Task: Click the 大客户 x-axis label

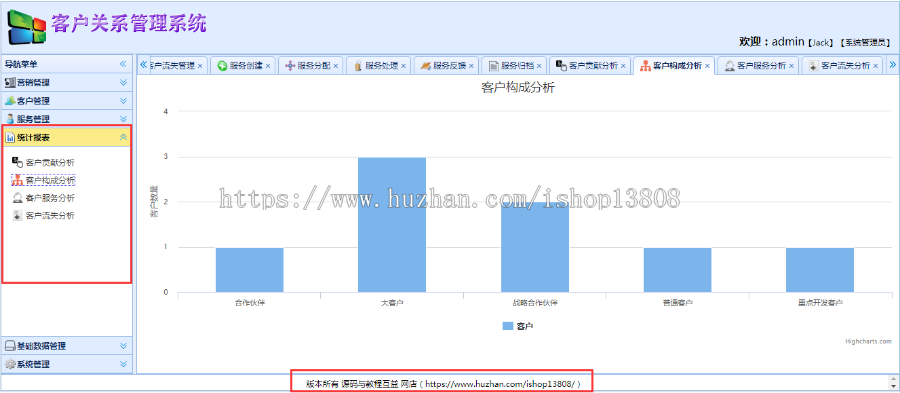Action: coord(392,302)
